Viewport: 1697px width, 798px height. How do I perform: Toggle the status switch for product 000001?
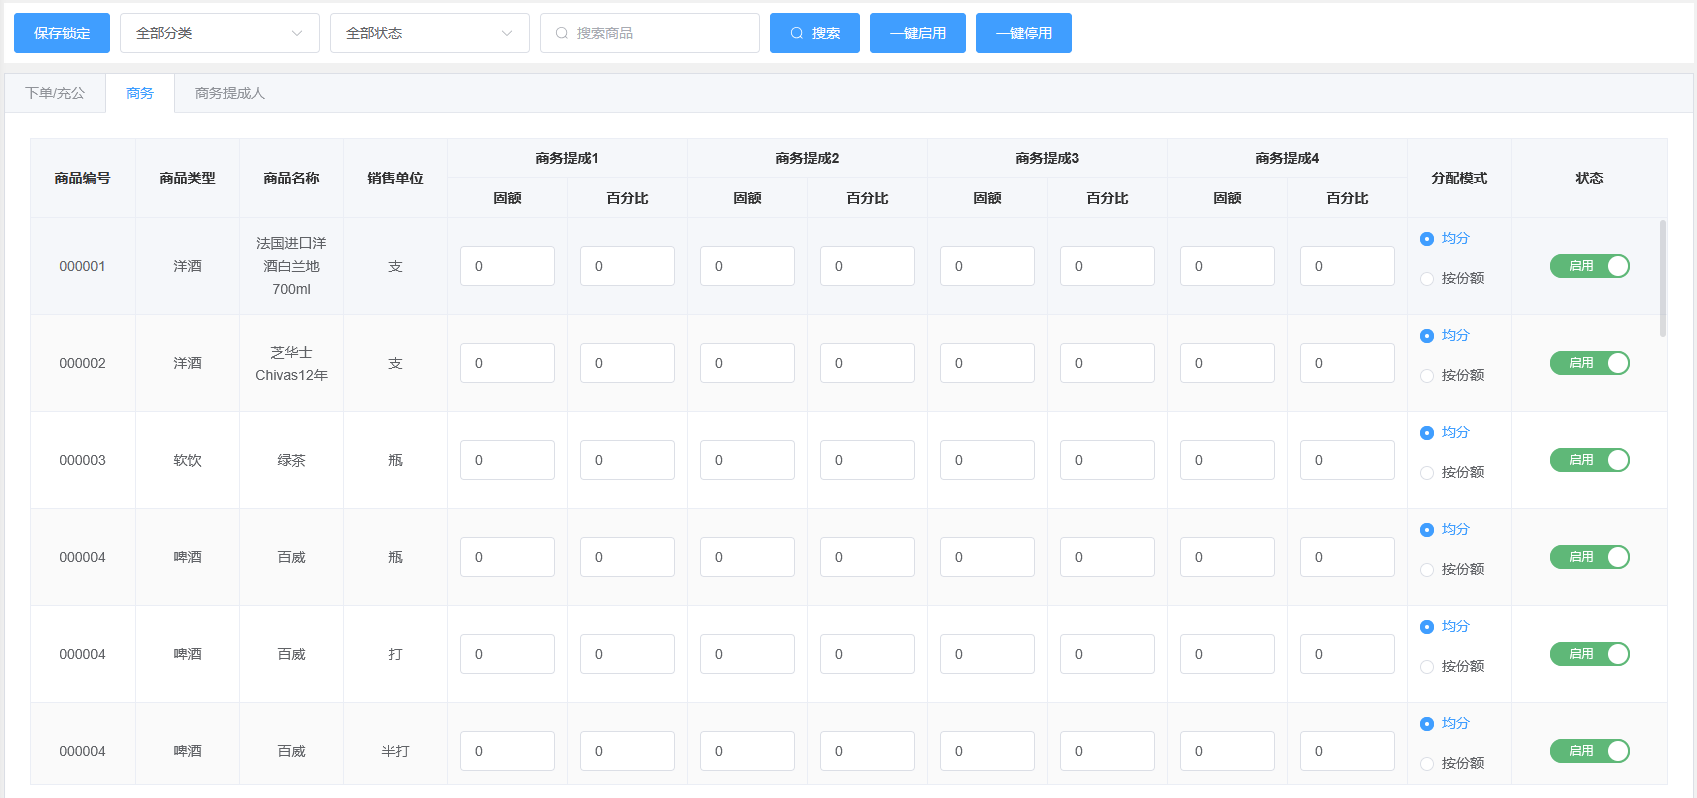tap(1589, 266)
